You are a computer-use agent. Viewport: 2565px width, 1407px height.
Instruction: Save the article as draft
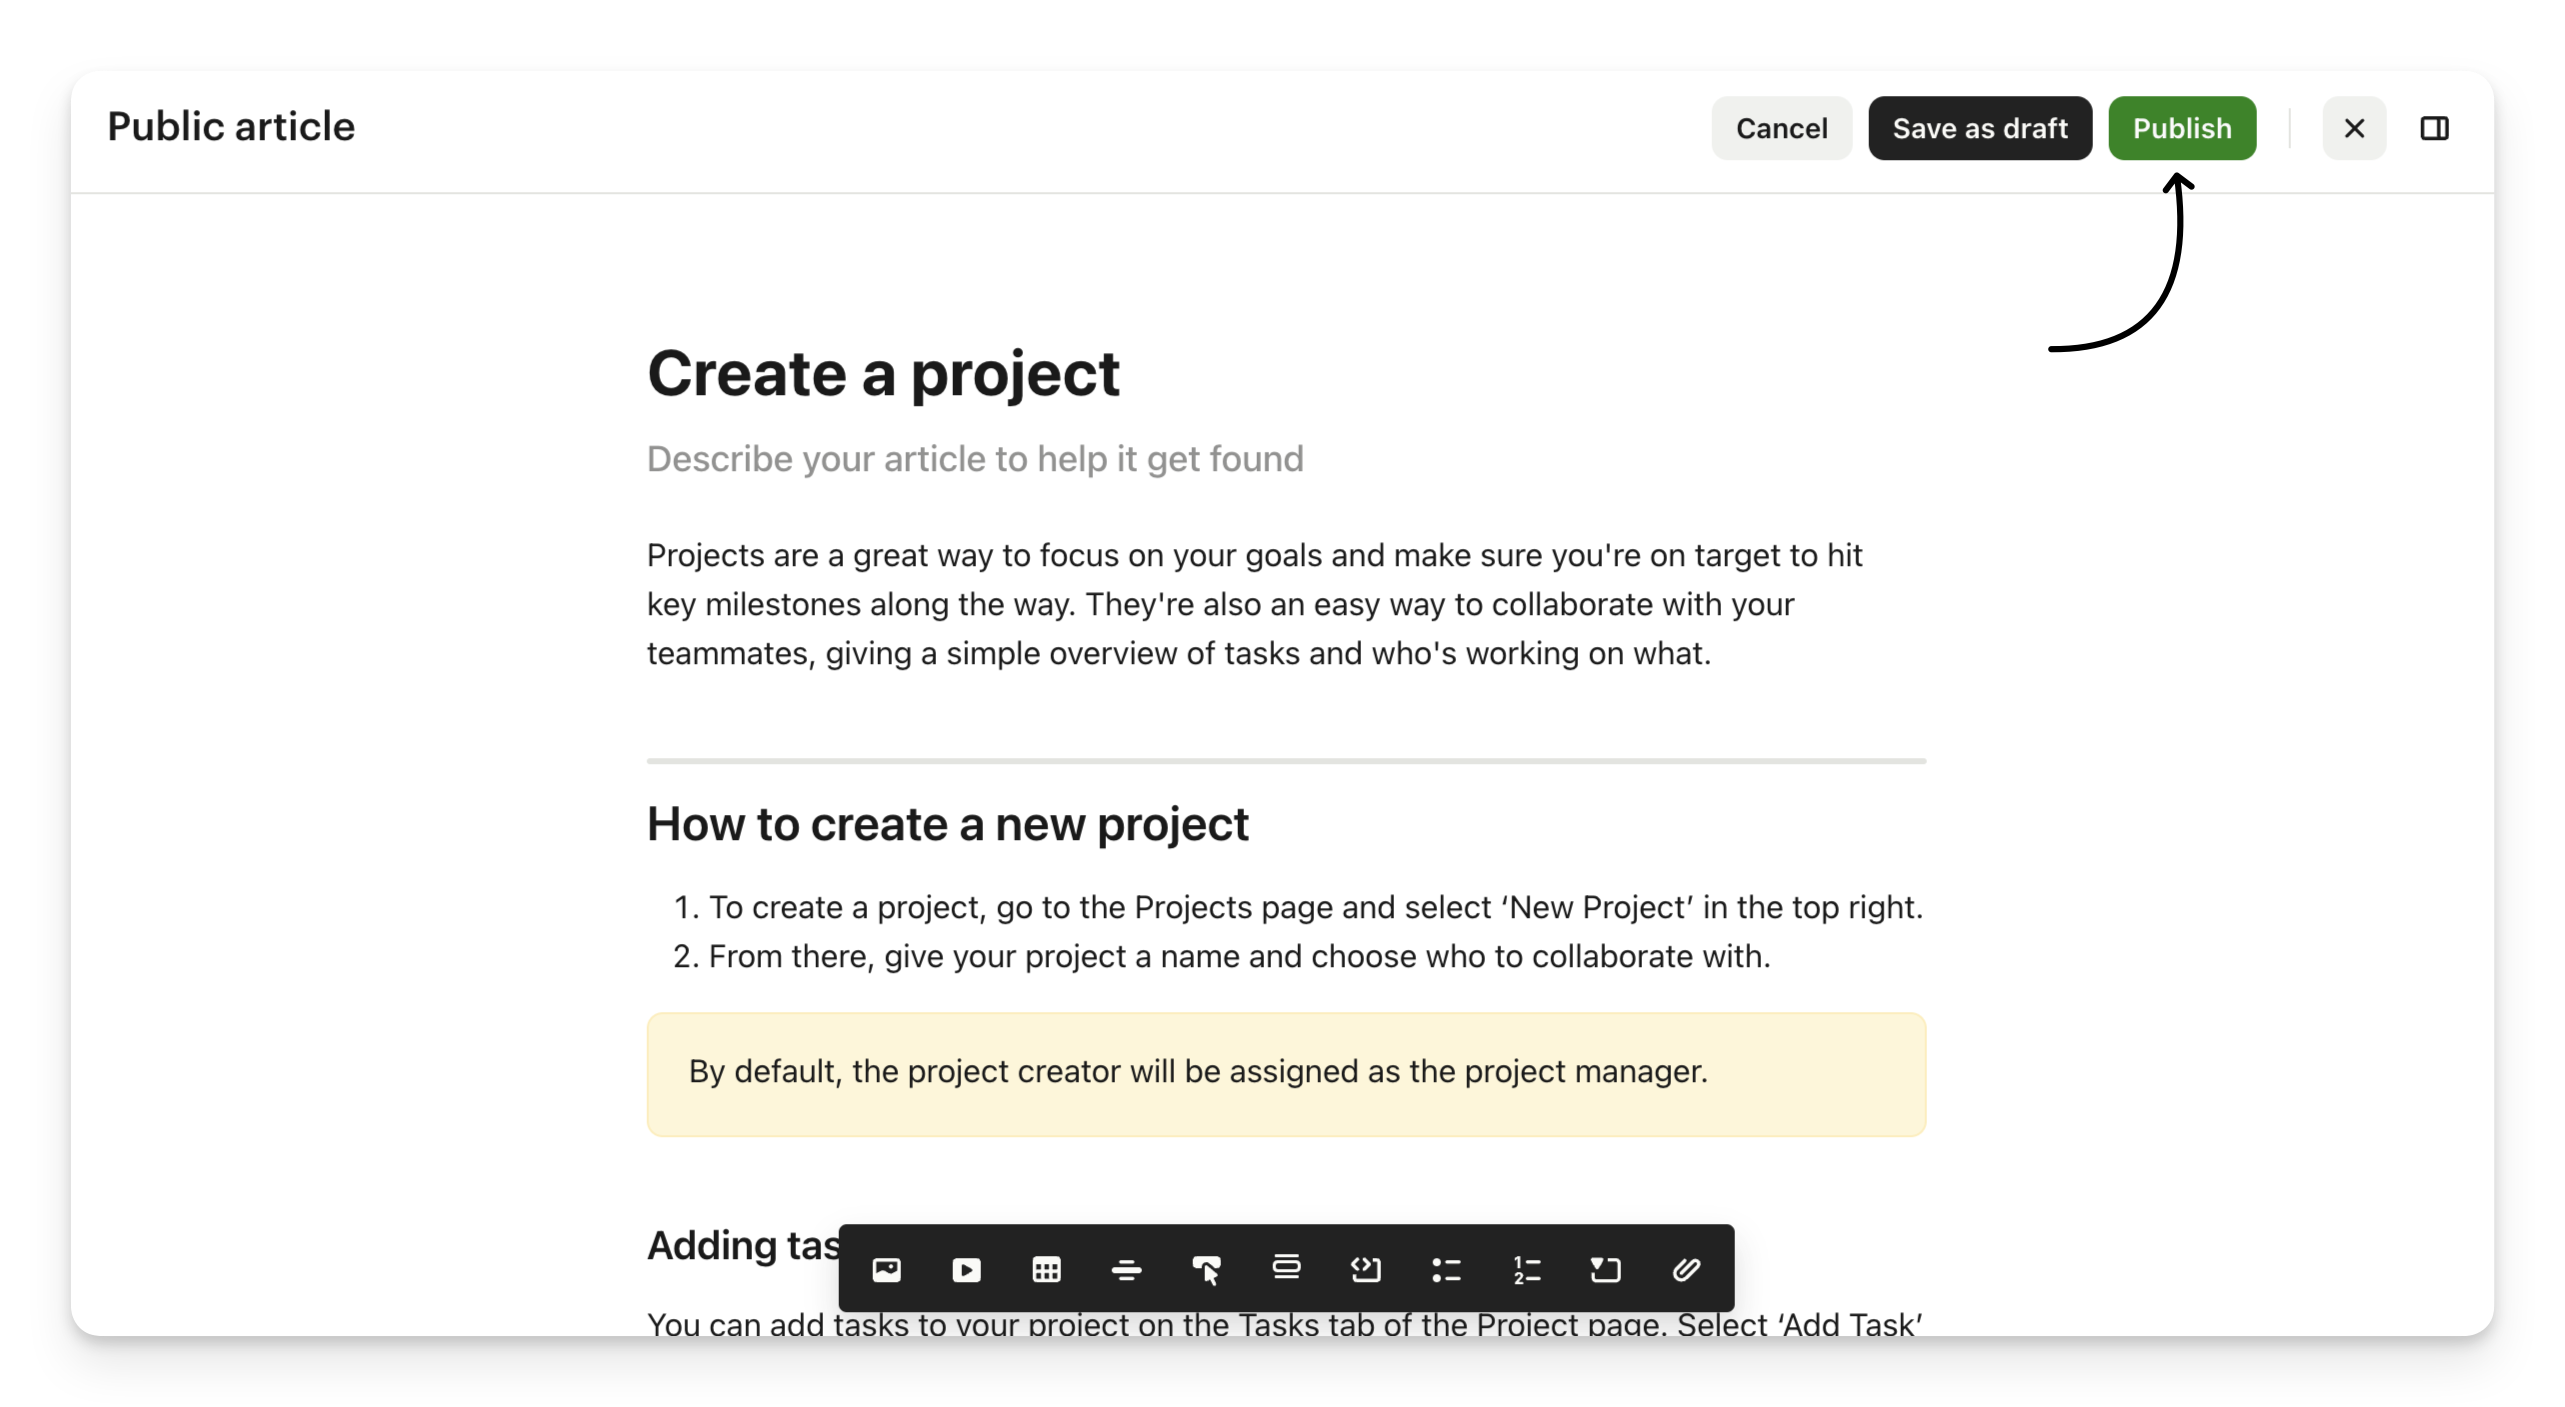click(1979, 128)
